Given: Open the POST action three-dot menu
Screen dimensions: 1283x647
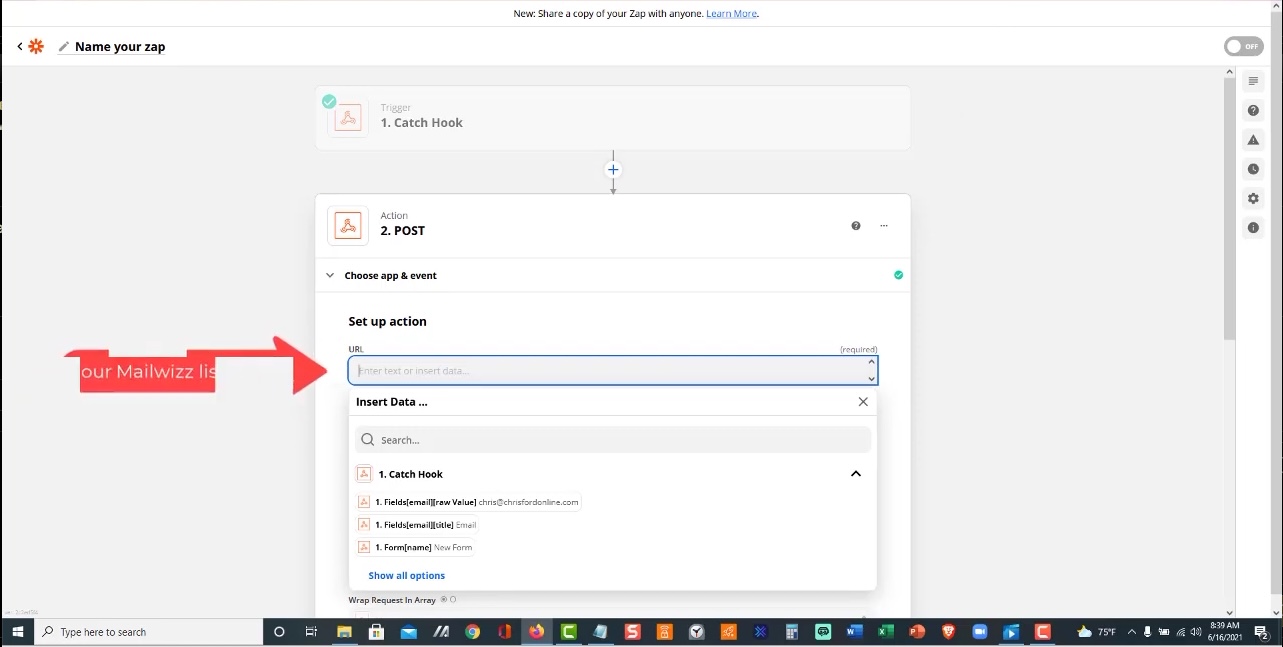Looking at the screenshot, I should 884,226.
